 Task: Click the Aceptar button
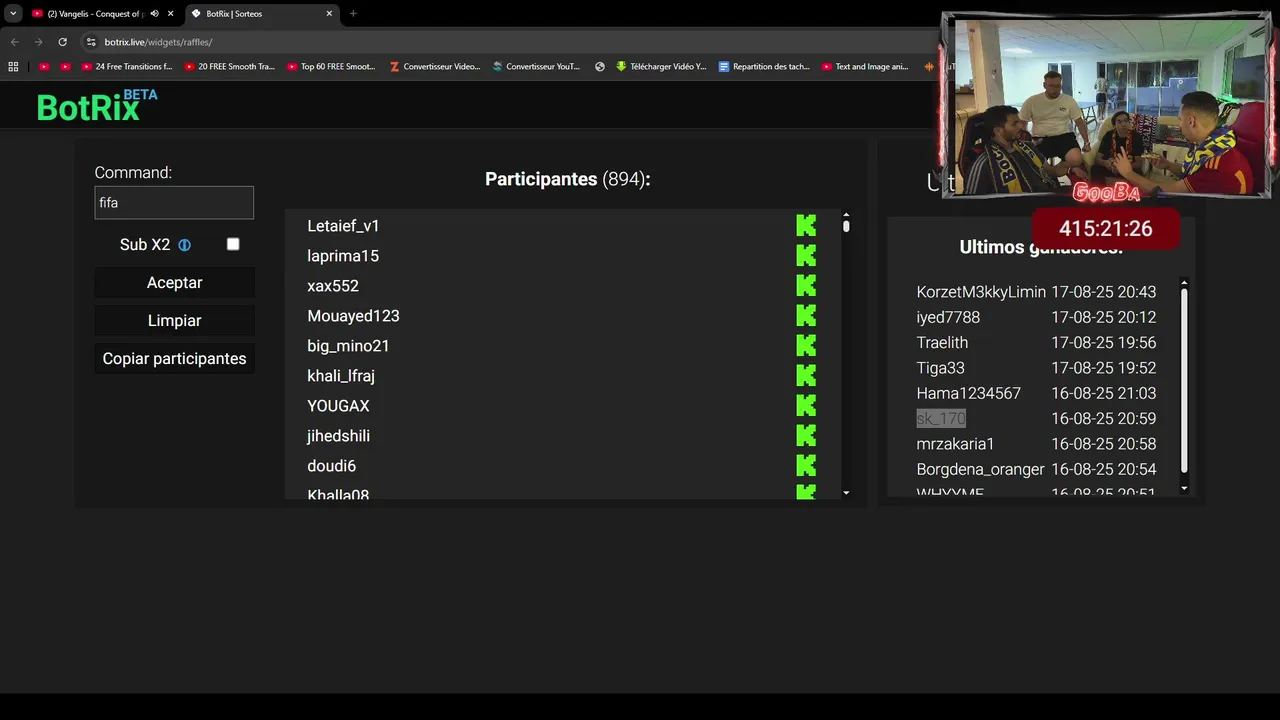(175, 283)
